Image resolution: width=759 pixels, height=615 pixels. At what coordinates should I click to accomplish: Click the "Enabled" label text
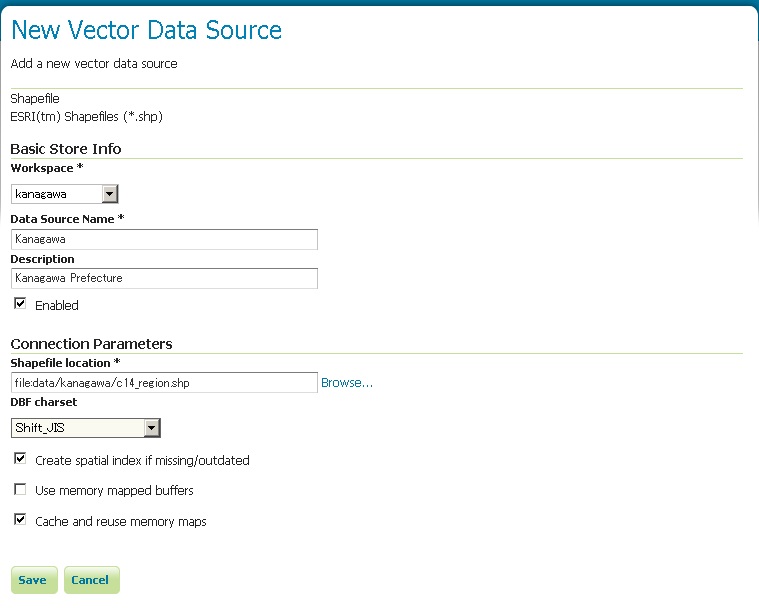point(56,305)
